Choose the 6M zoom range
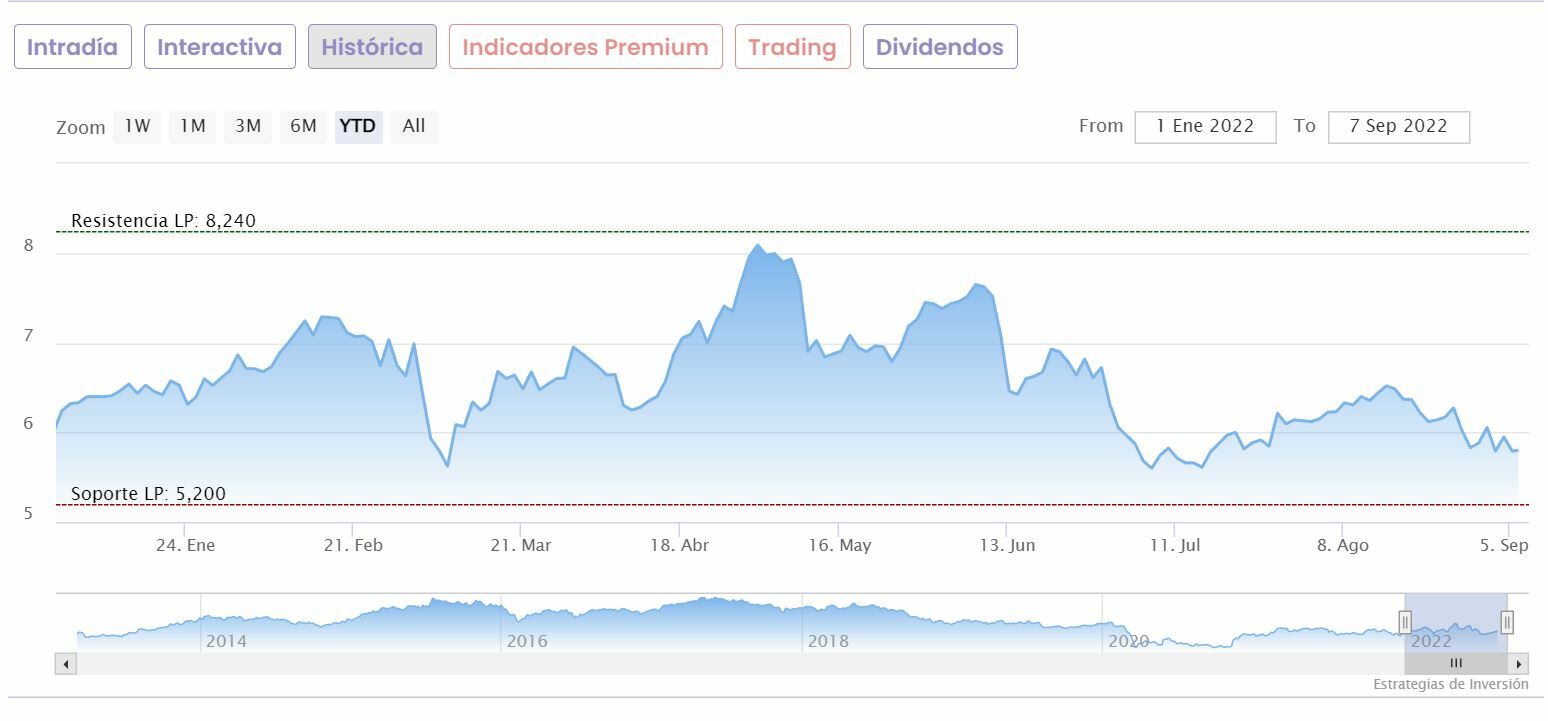This screenshot has width=1548, height=721. (x=303, y=126)
